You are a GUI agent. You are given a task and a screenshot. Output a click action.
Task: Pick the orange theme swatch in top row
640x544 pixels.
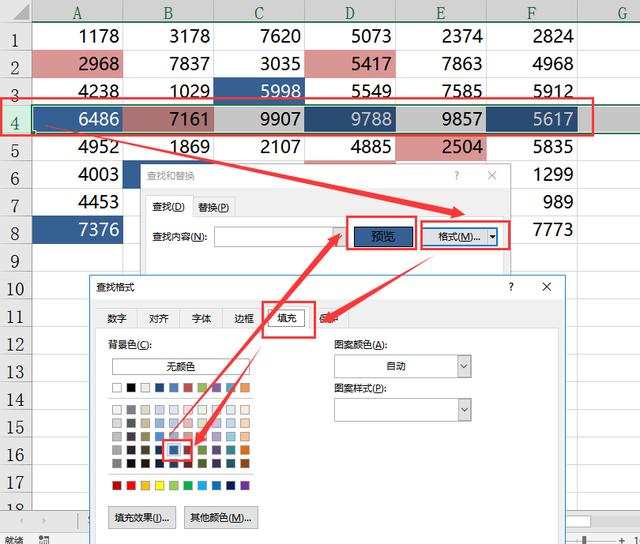245,388
